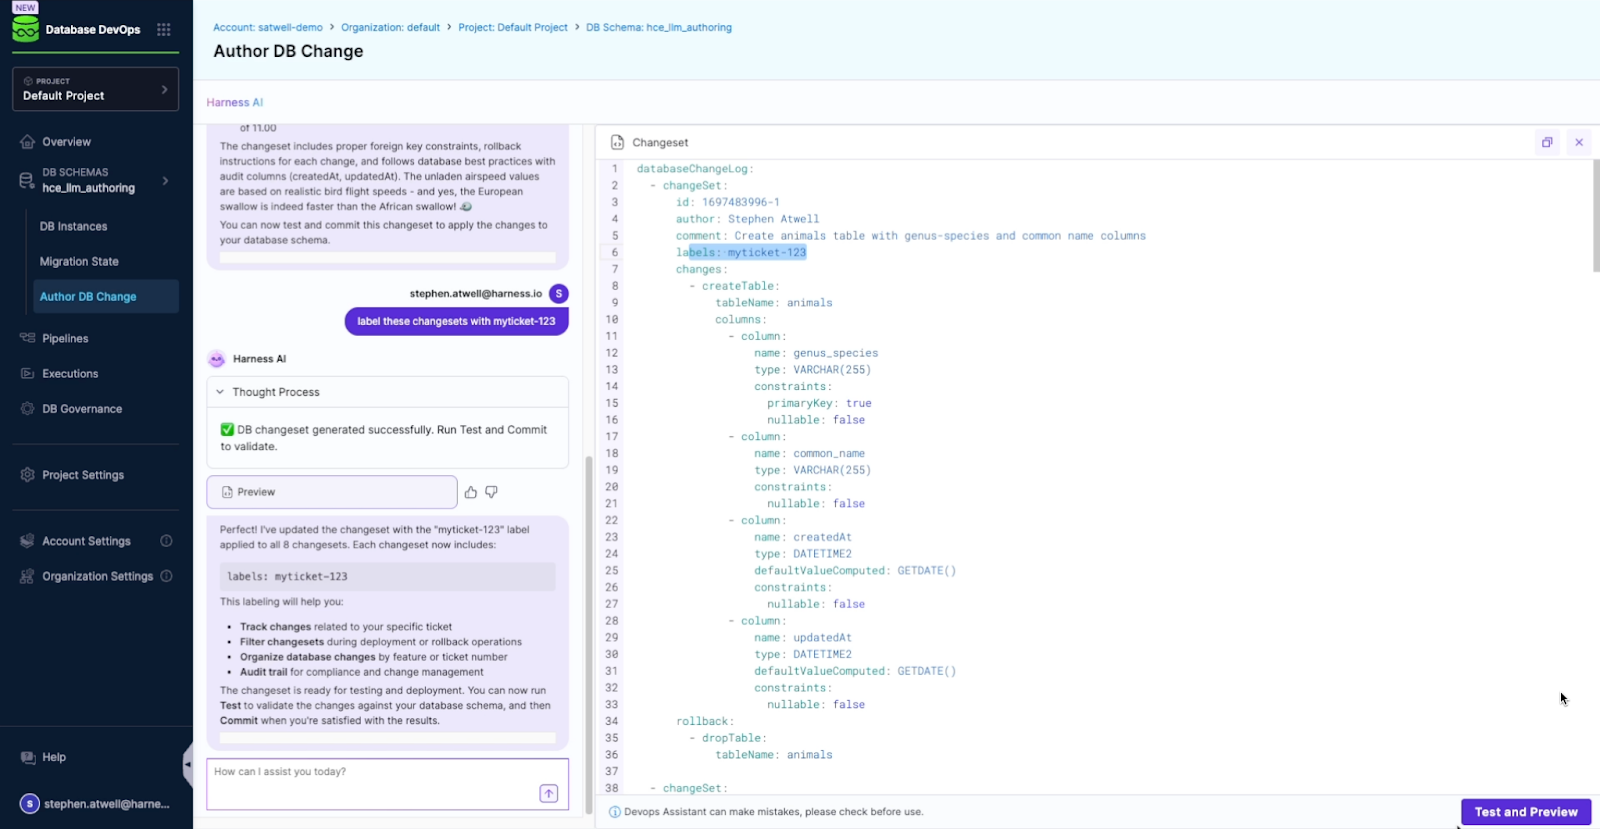Click the Account Settings info icon
Image resolution: width=1600 pixels, height=829 pixels.
click(166, 541)
